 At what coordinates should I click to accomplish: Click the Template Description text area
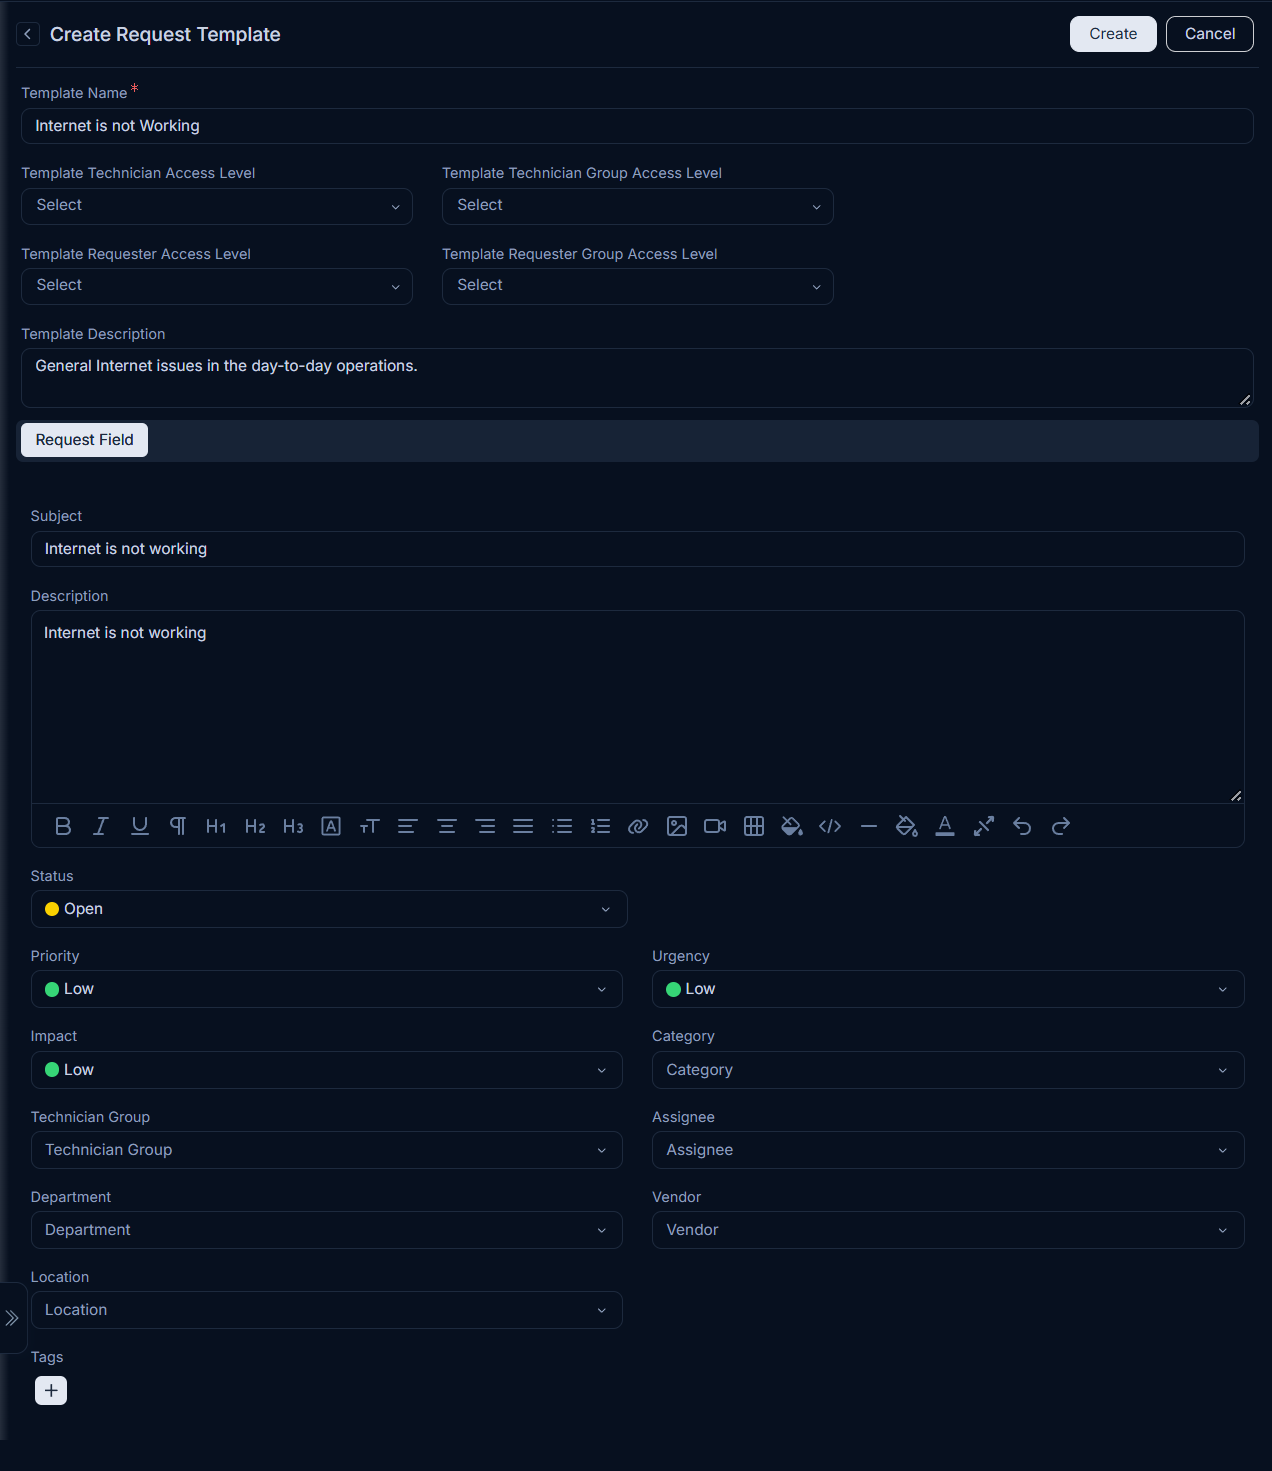tap(637, 378)
